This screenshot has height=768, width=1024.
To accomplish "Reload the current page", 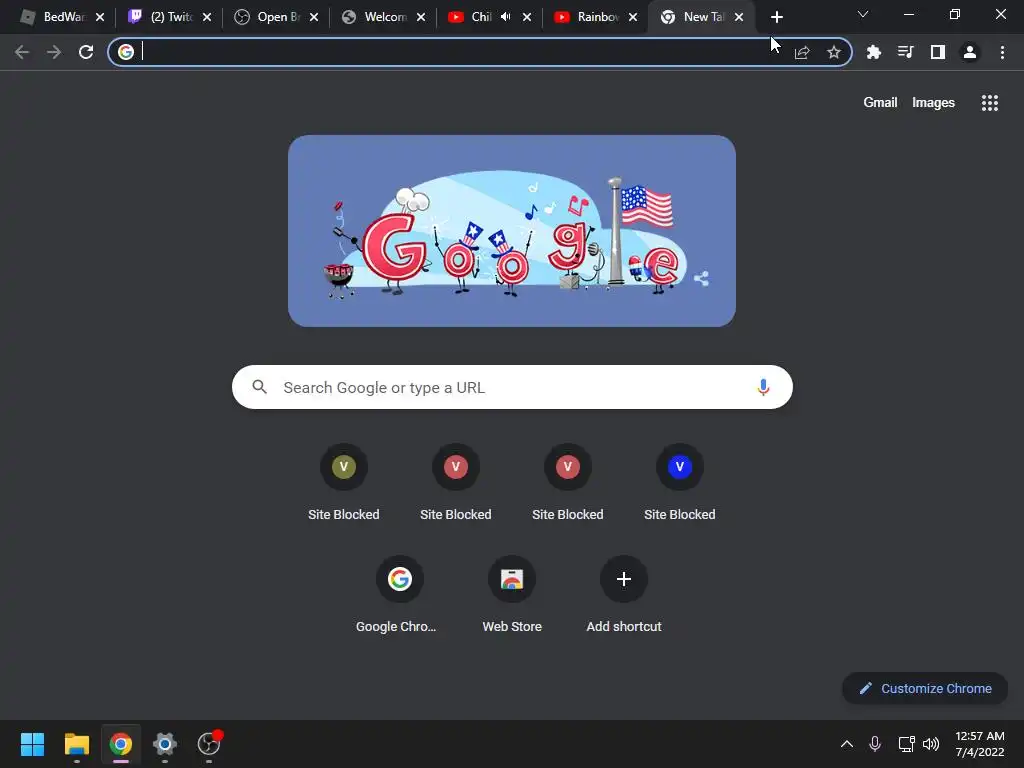I will (x=86, y=52).
